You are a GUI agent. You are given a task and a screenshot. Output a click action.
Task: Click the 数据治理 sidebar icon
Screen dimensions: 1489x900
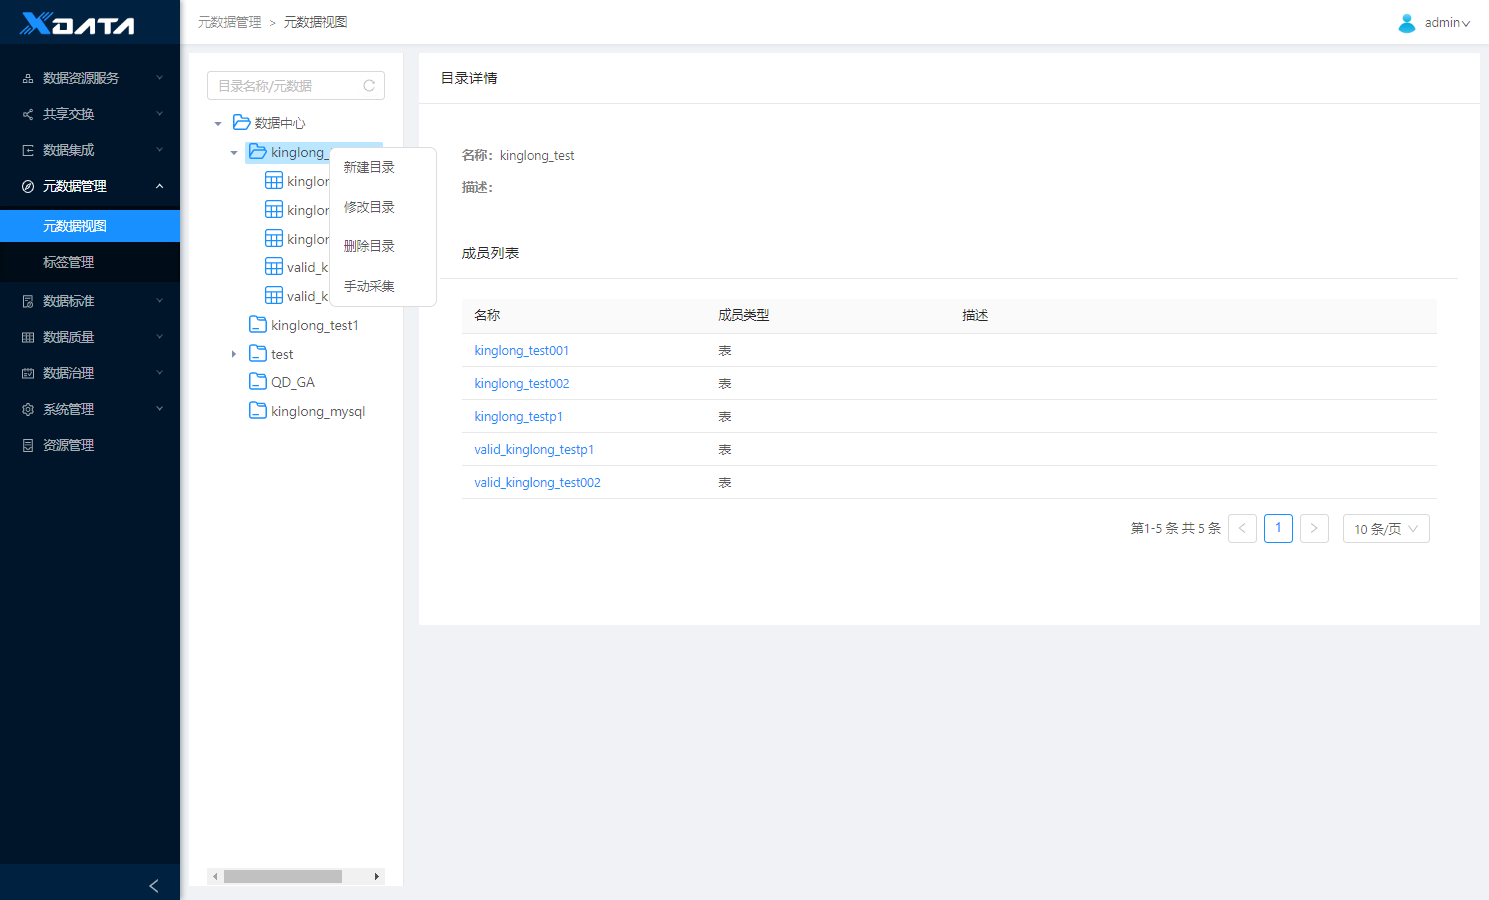28,373
